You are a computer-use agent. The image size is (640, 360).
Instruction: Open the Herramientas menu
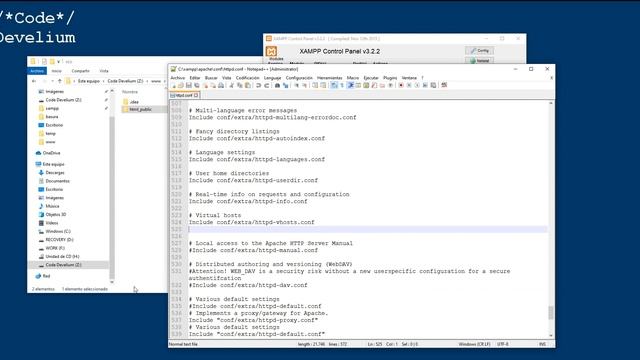[x=329, y=78]
